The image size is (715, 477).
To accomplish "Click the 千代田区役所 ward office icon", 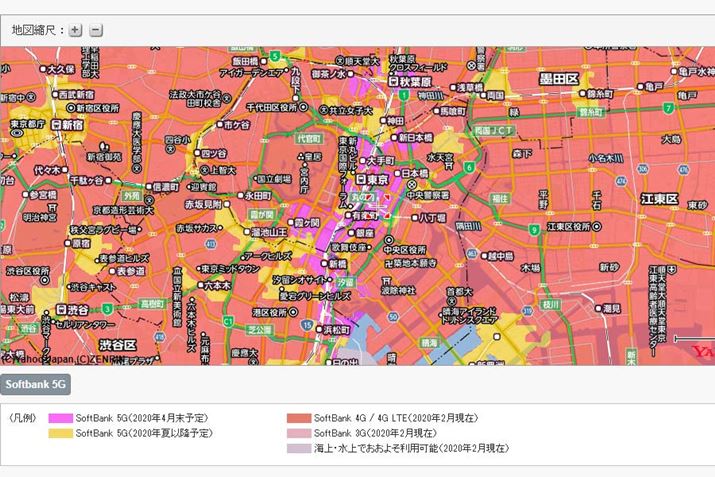I will point(303,107).
